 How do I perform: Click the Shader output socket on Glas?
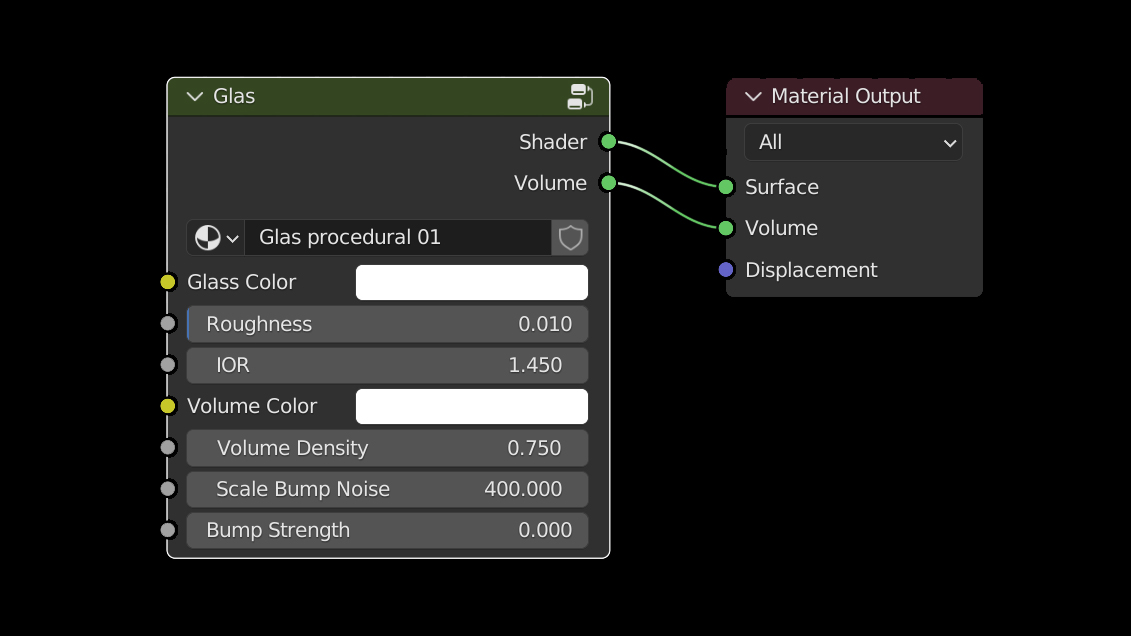[x=608, y=142]
